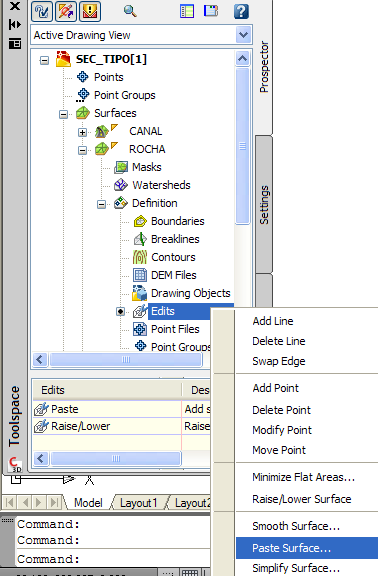Viewport: 378px width, 576px height.
Task: Choose Add Line from context menu
Action: click(273, 321)
